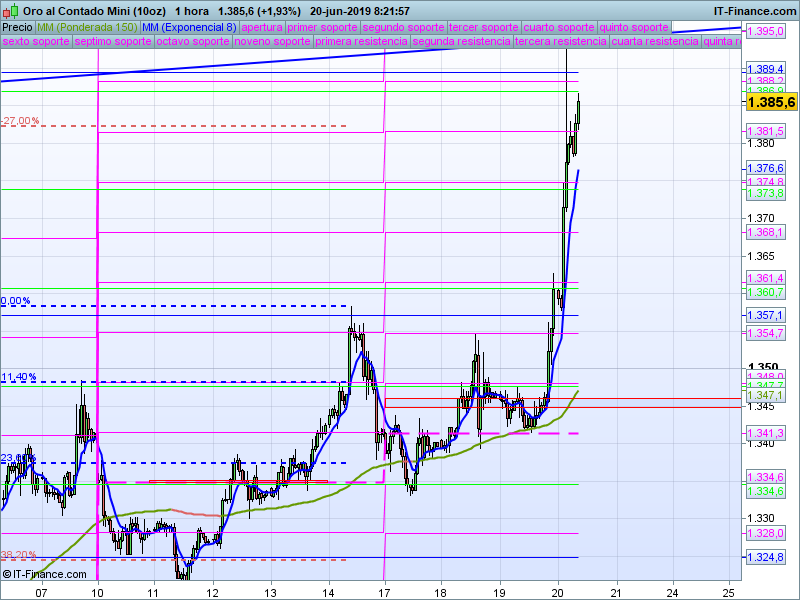
Task: Click the magenta 1.361,4 price label
Action: pyautogui.click(x=765, y=278)
